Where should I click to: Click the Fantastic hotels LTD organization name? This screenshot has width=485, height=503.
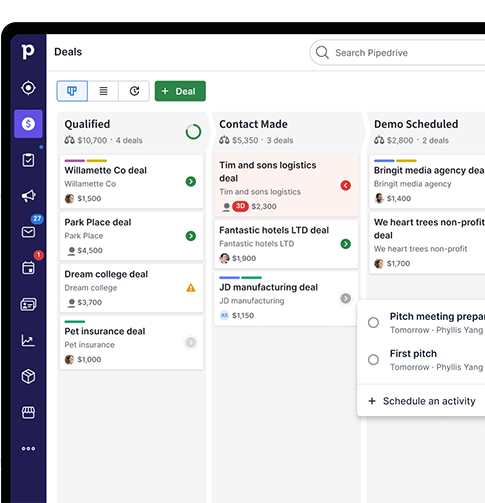click(257, 244)
